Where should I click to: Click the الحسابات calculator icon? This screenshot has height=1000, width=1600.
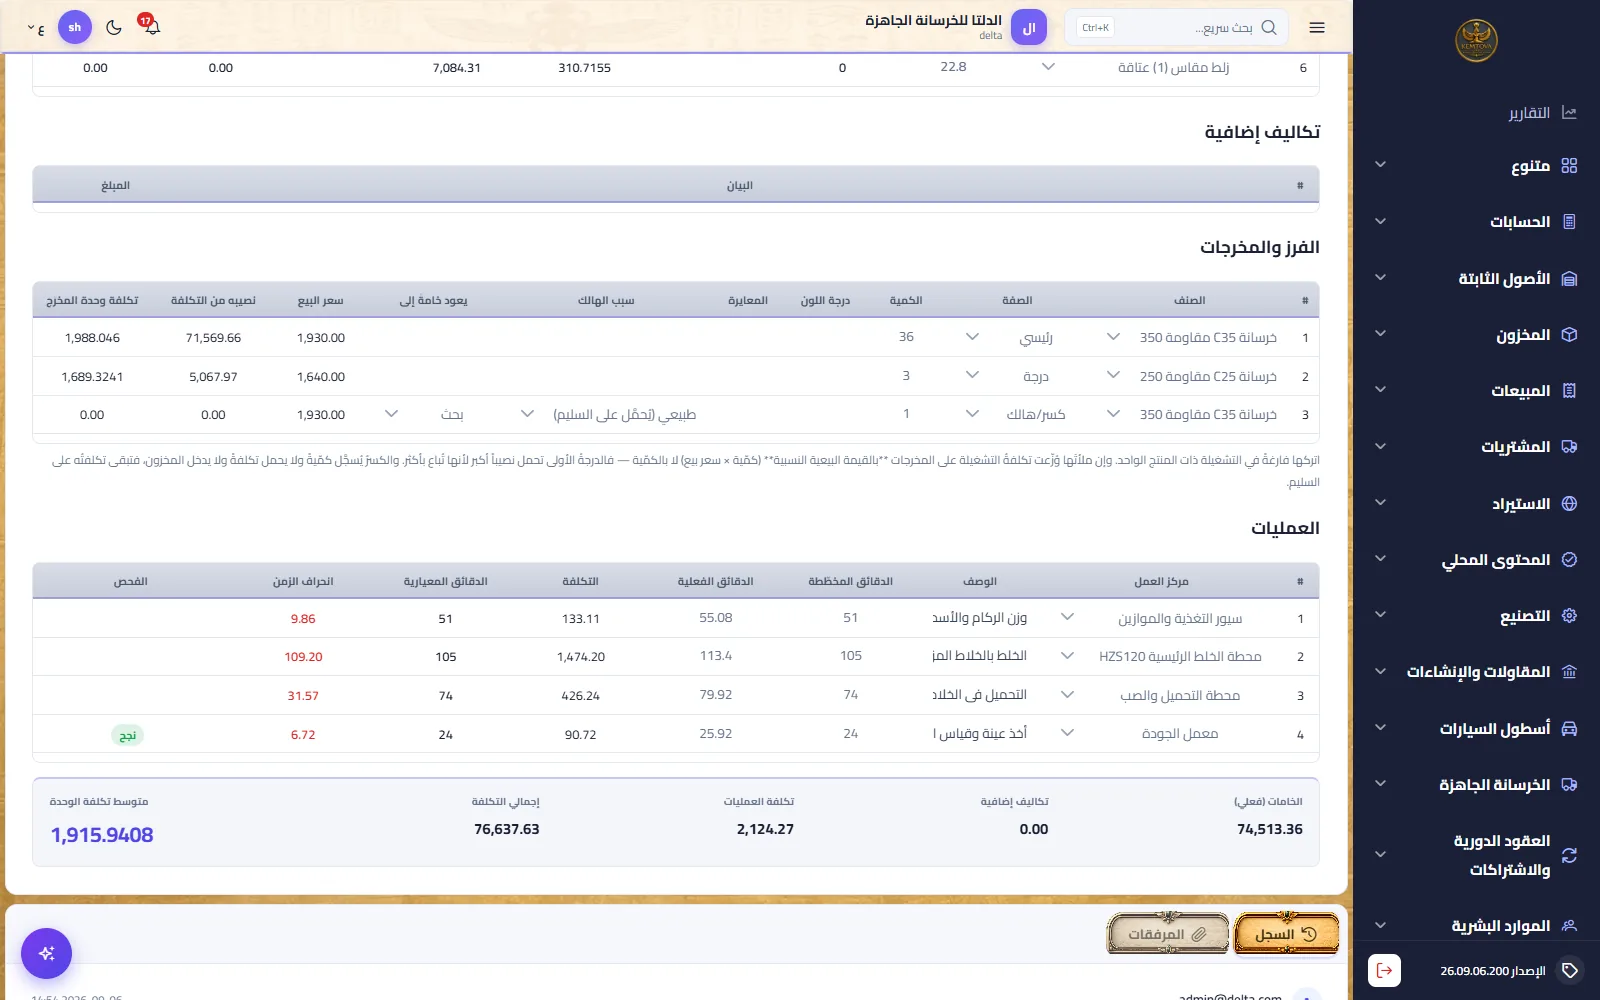click(x=1569, y=222)
